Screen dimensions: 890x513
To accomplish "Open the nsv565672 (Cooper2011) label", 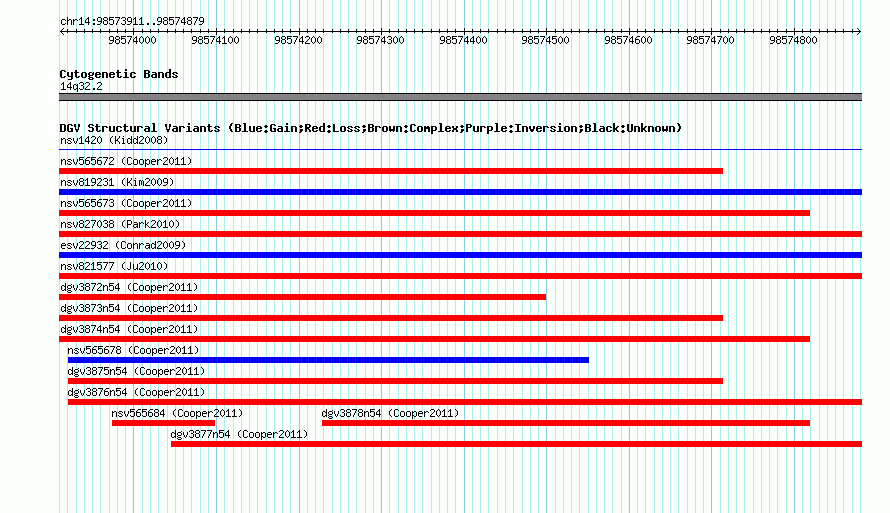I will coord(126,161).
